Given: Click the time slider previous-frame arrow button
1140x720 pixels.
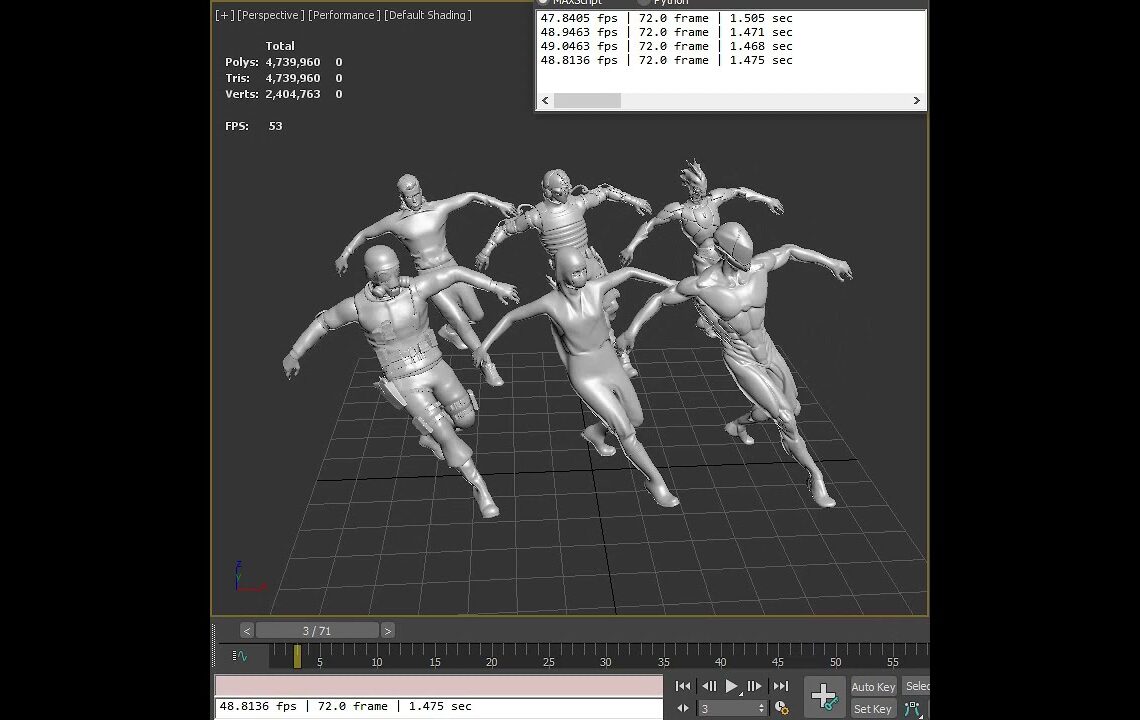Looking at the screenshot, I should click(x=246, y=630).
